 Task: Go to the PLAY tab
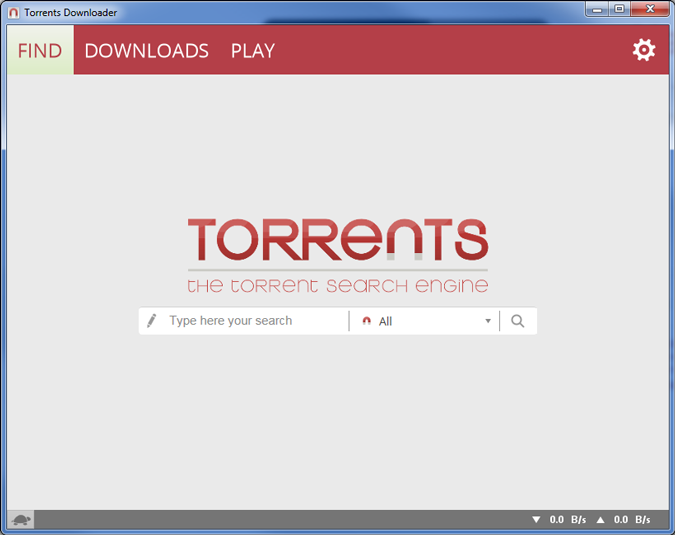point(253,51)
